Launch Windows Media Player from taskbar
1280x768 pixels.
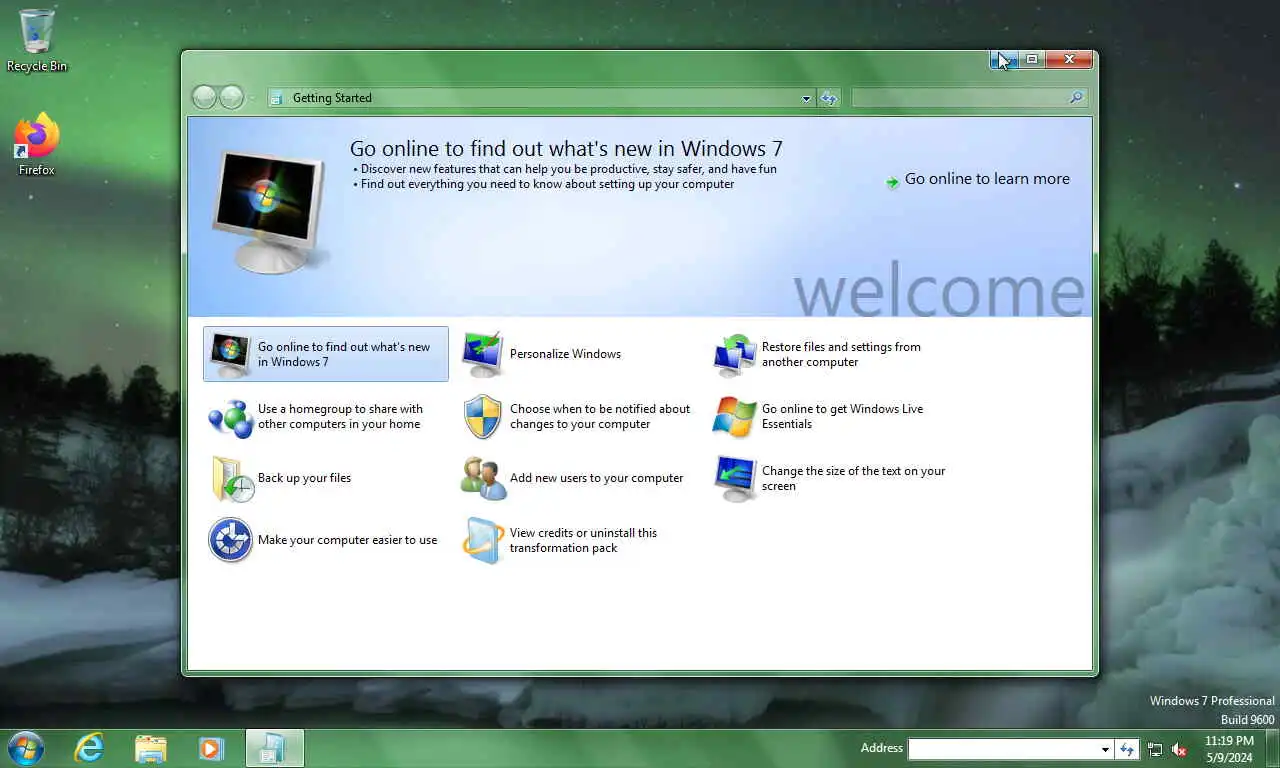click(210, 748)
